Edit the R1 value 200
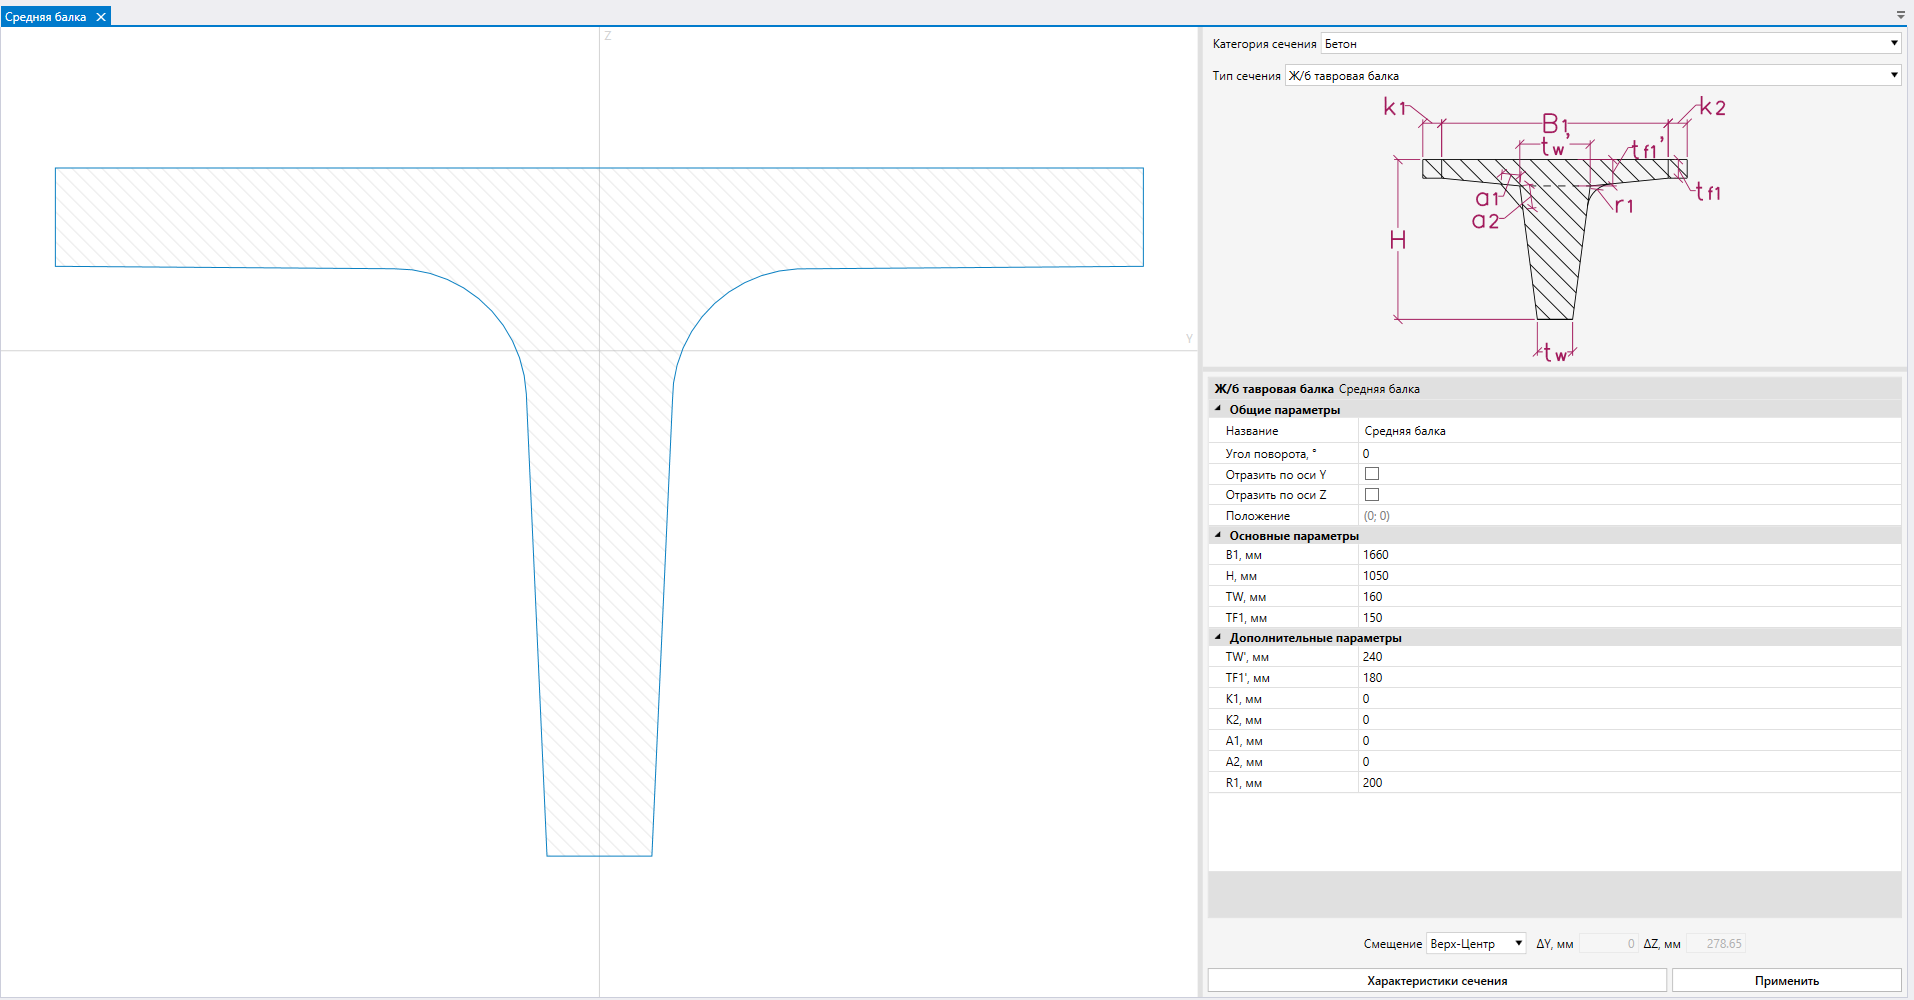The width and height of the screenshot is (1914, 1000). click(1630, 783)
